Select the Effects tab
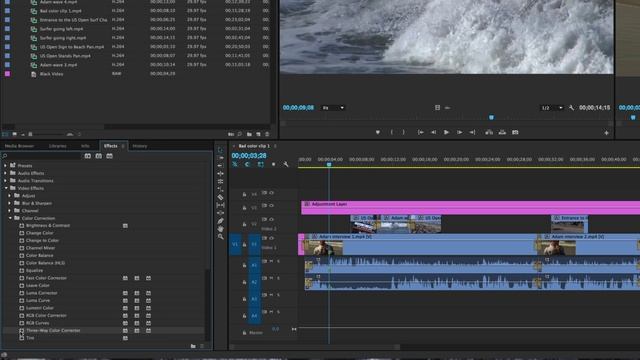Screen dimensions: 640x360 pyautogui.click(x=111, y=146)
